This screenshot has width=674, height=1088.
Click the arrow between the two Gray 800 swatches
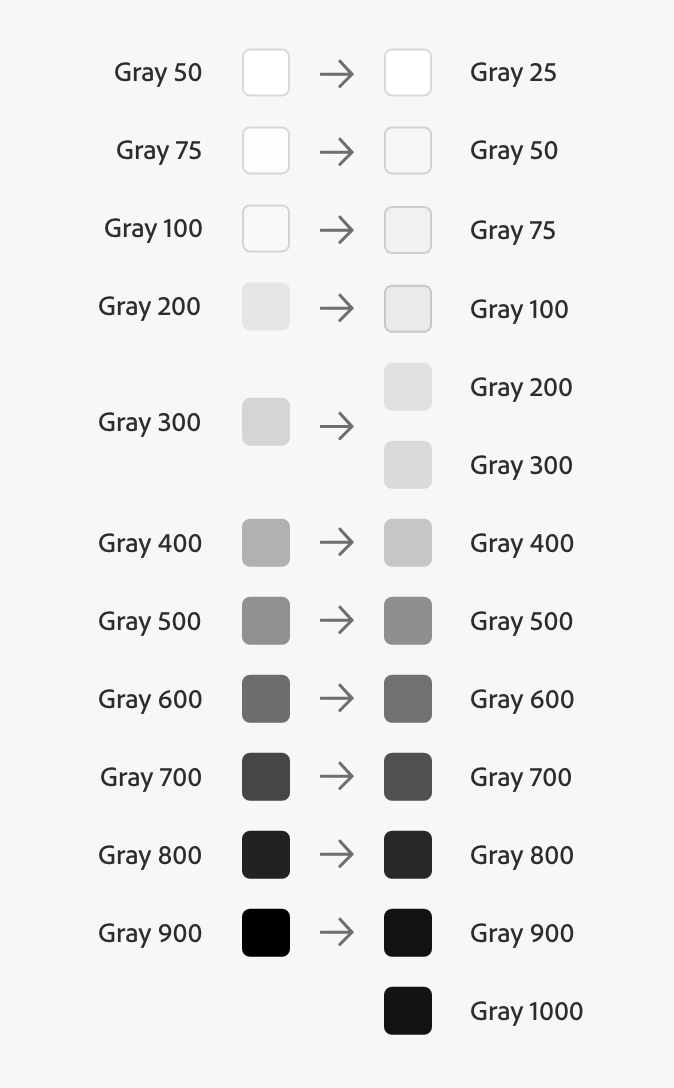pyautogui.click(x=337, y=855)
